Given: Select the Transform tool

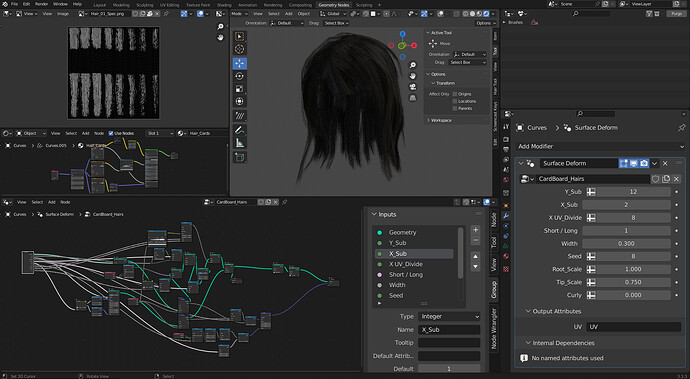Looking at the screenshot, I should point(239,101).
